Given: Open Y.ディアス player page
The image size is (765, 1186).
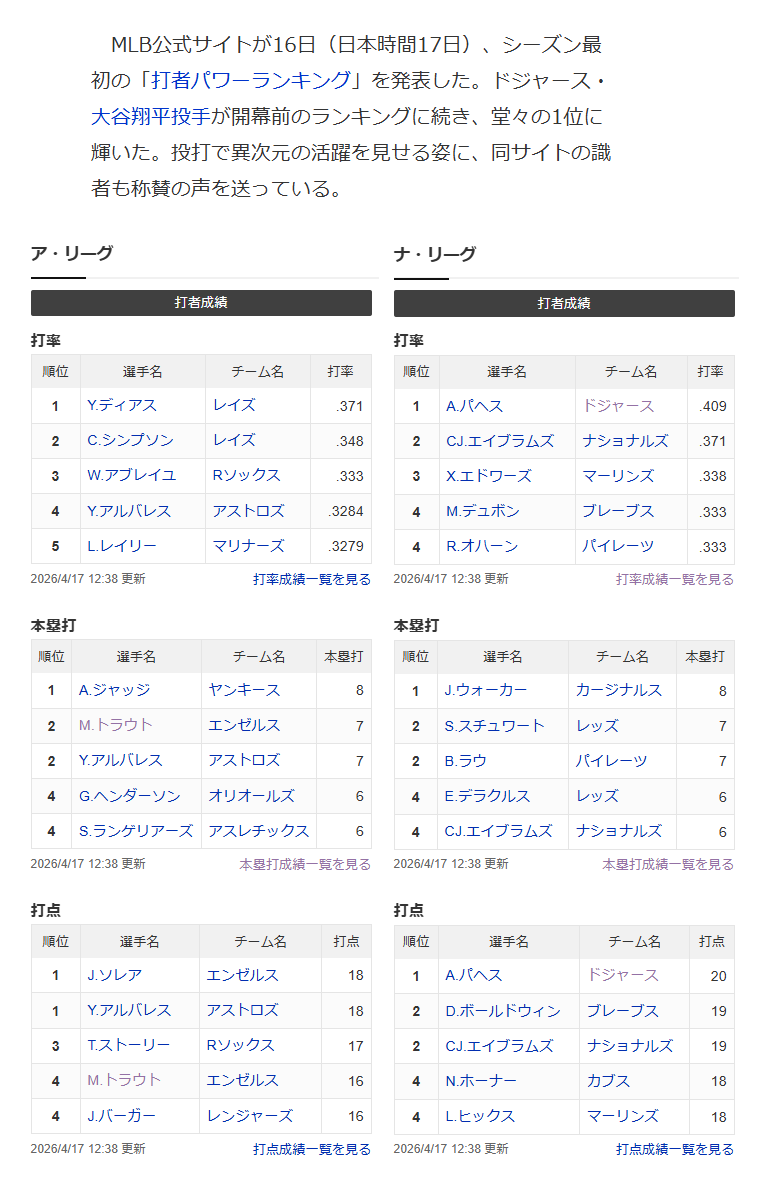Looking at the screenshot, I should (x=121, y=406).
